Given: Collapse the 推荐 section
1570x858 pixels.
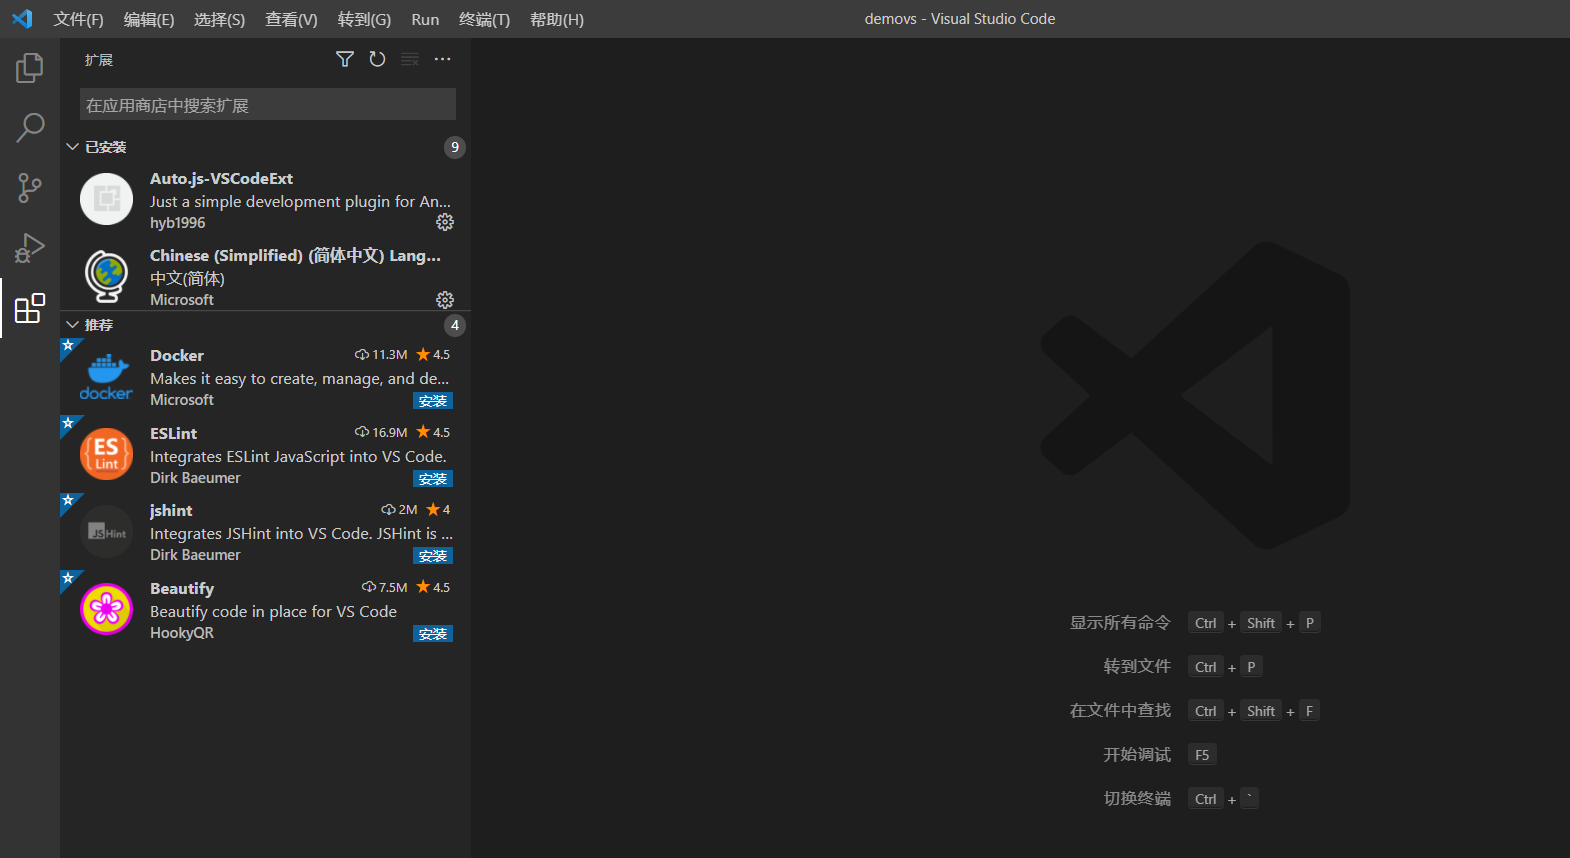Looking at the screenshot, I should pos(72,325).
